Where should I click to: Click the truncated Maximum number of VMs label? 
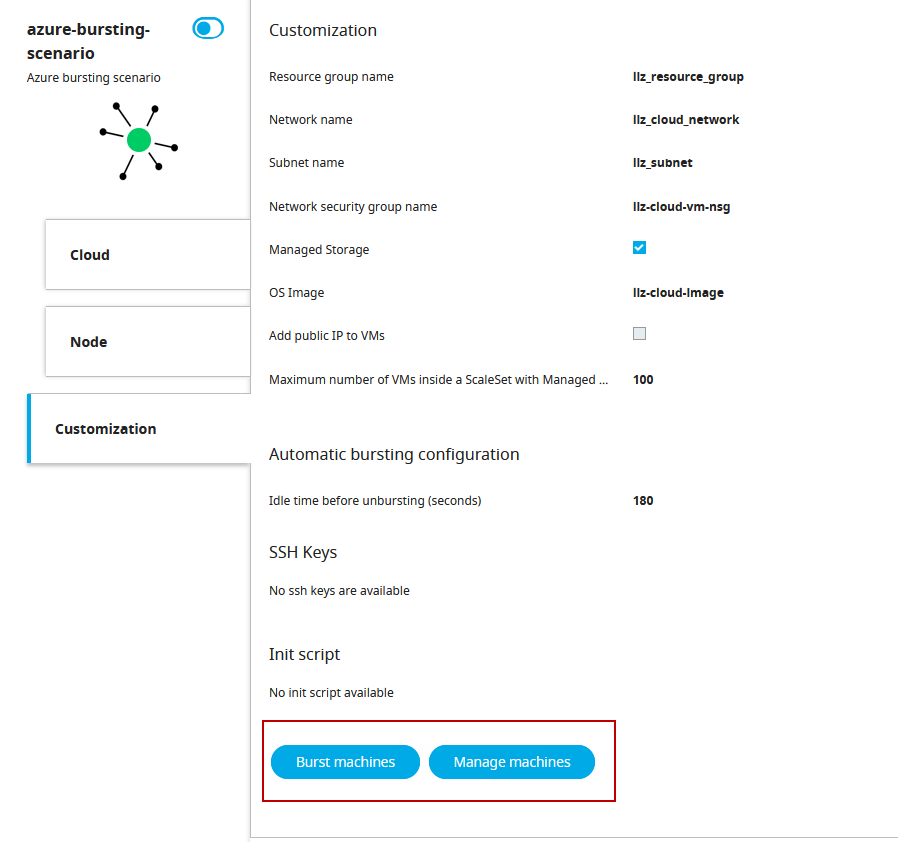pos(438,380)
